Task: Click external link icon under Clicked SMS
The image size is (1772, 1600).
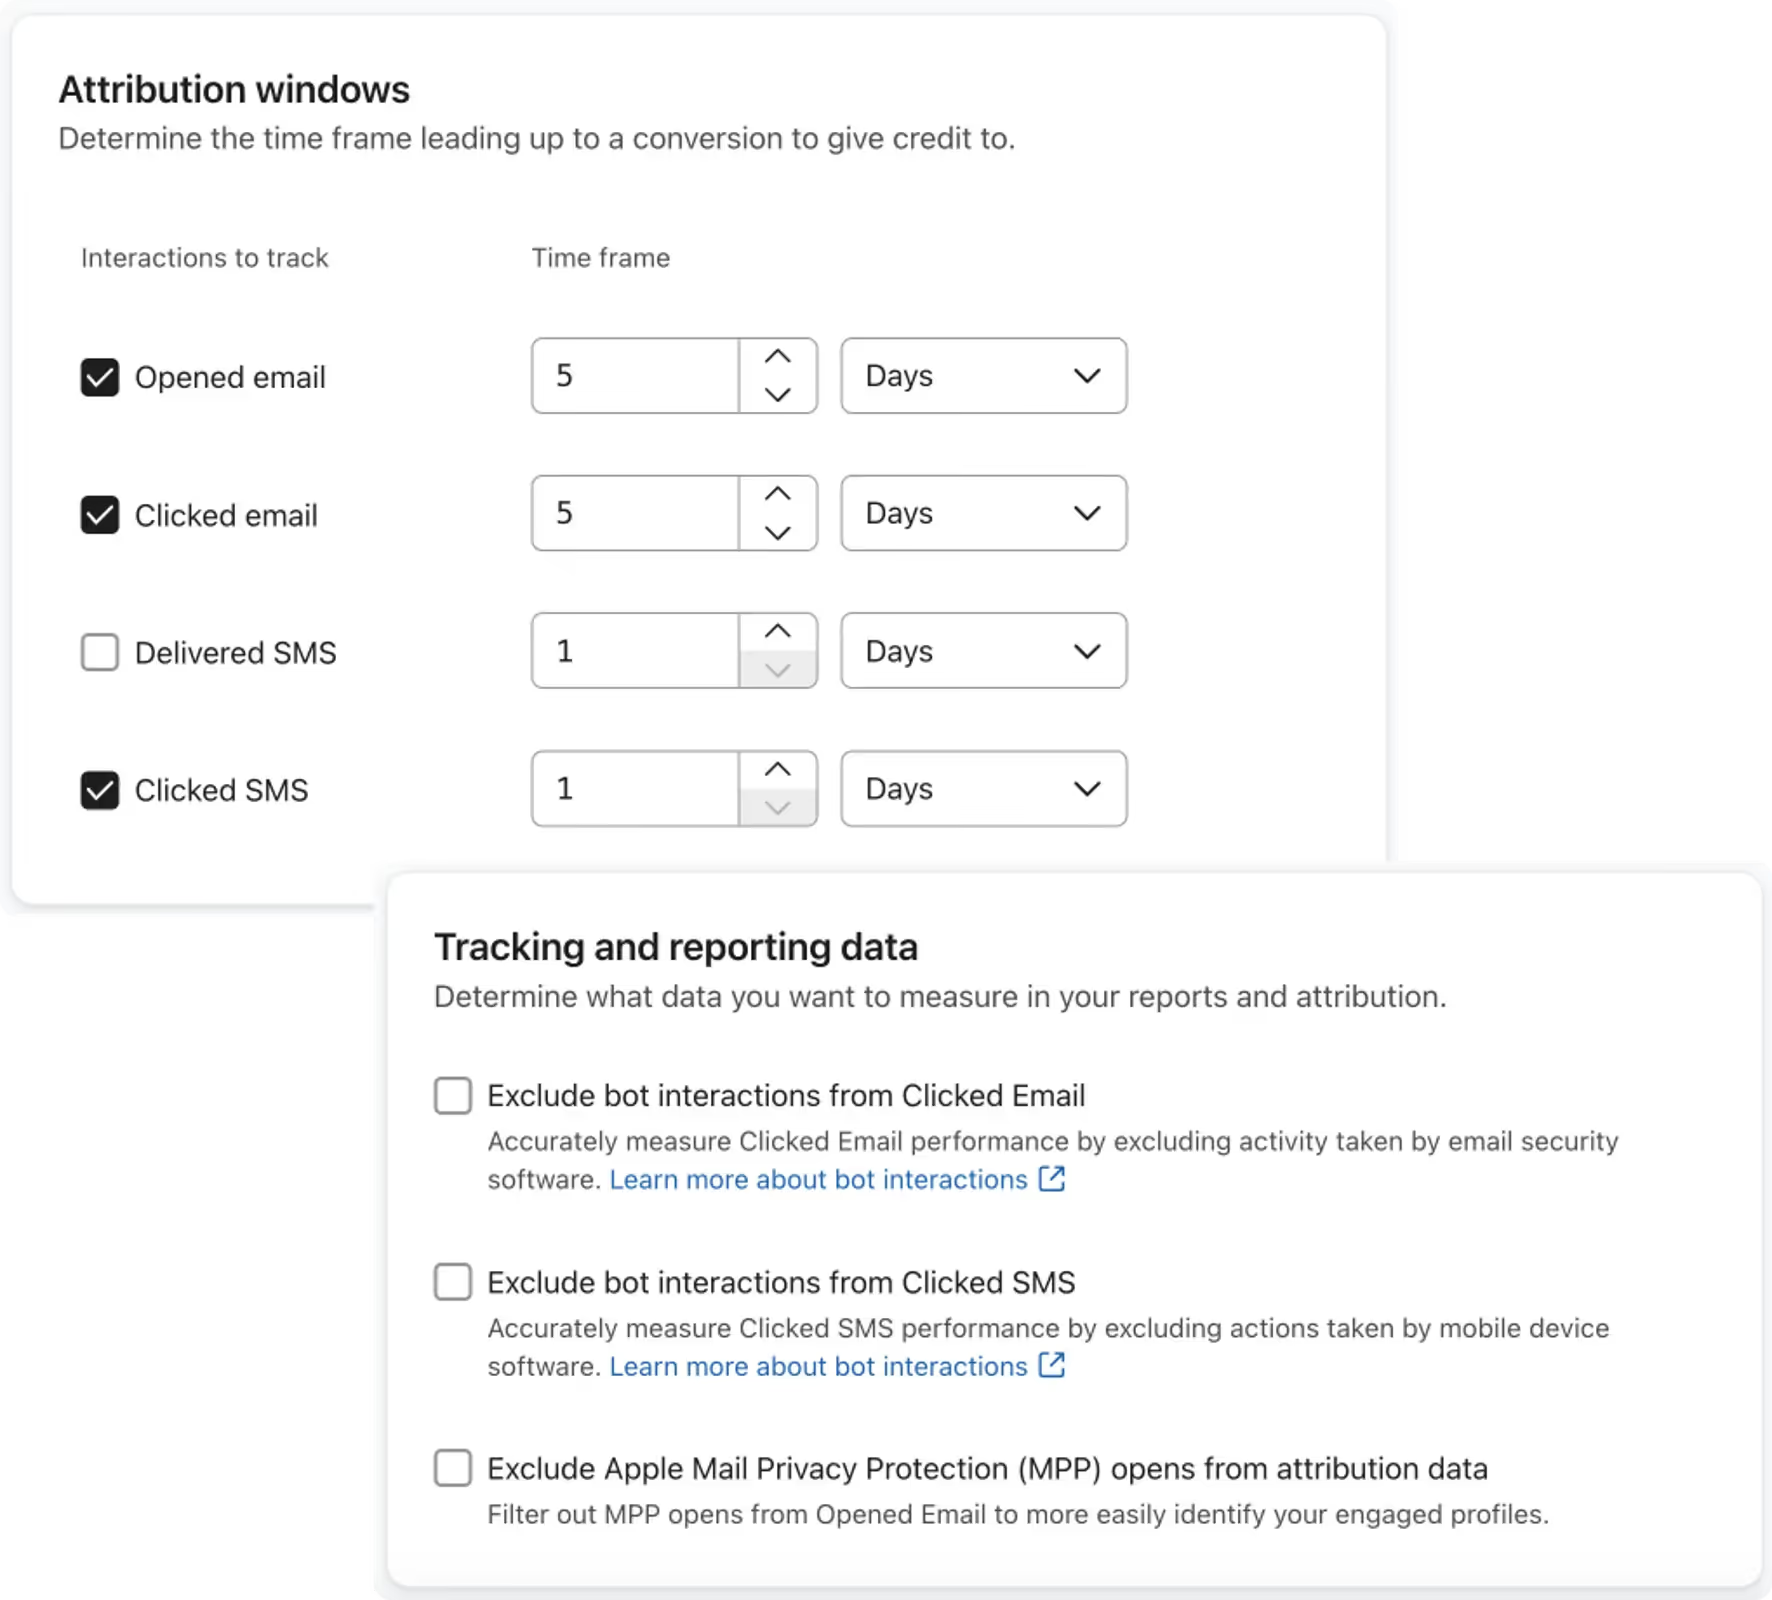Action: [1052, 1365]
